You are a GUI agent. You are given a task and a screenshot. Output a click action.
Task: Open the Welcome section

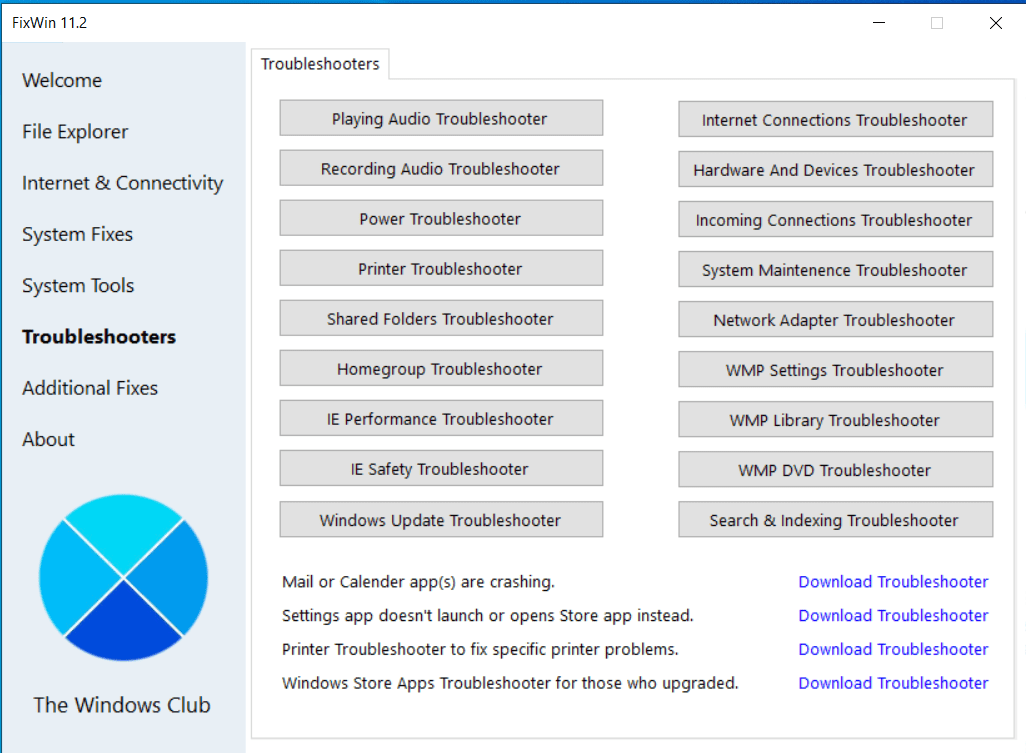click(62, 80)
